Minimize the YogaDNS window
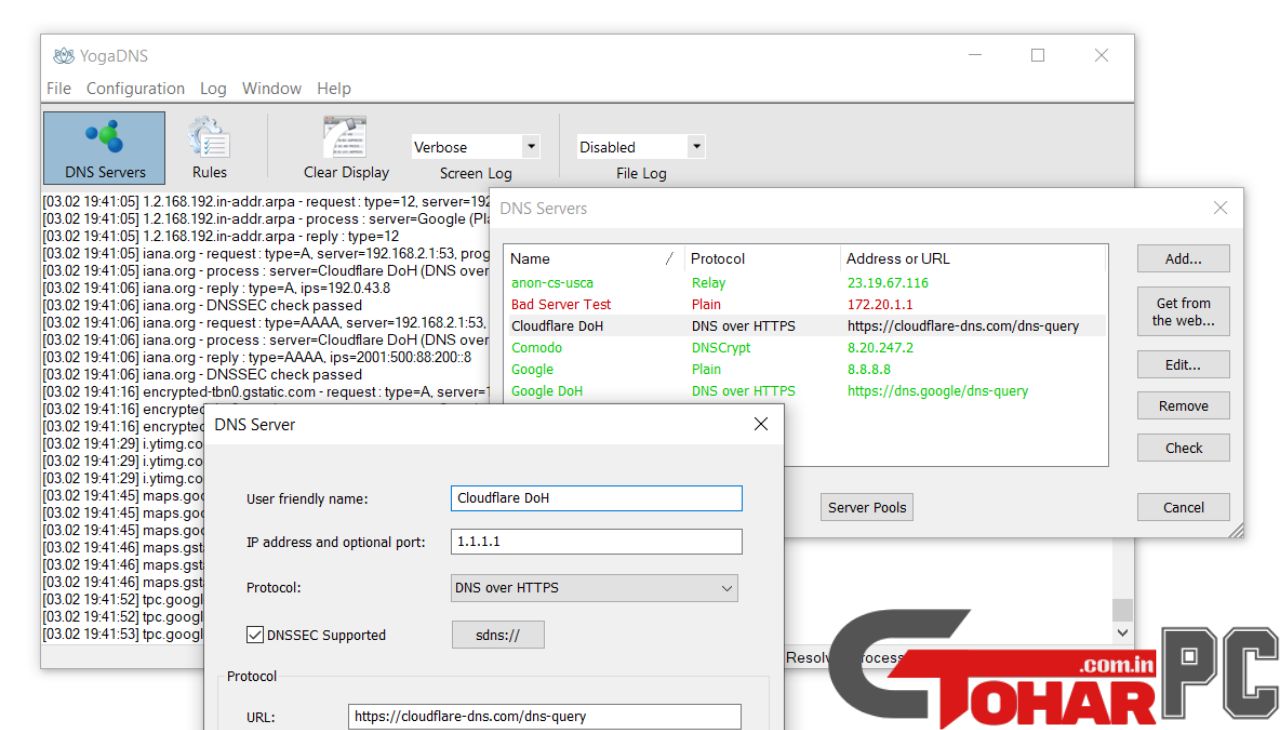 (x=974, y=56)
